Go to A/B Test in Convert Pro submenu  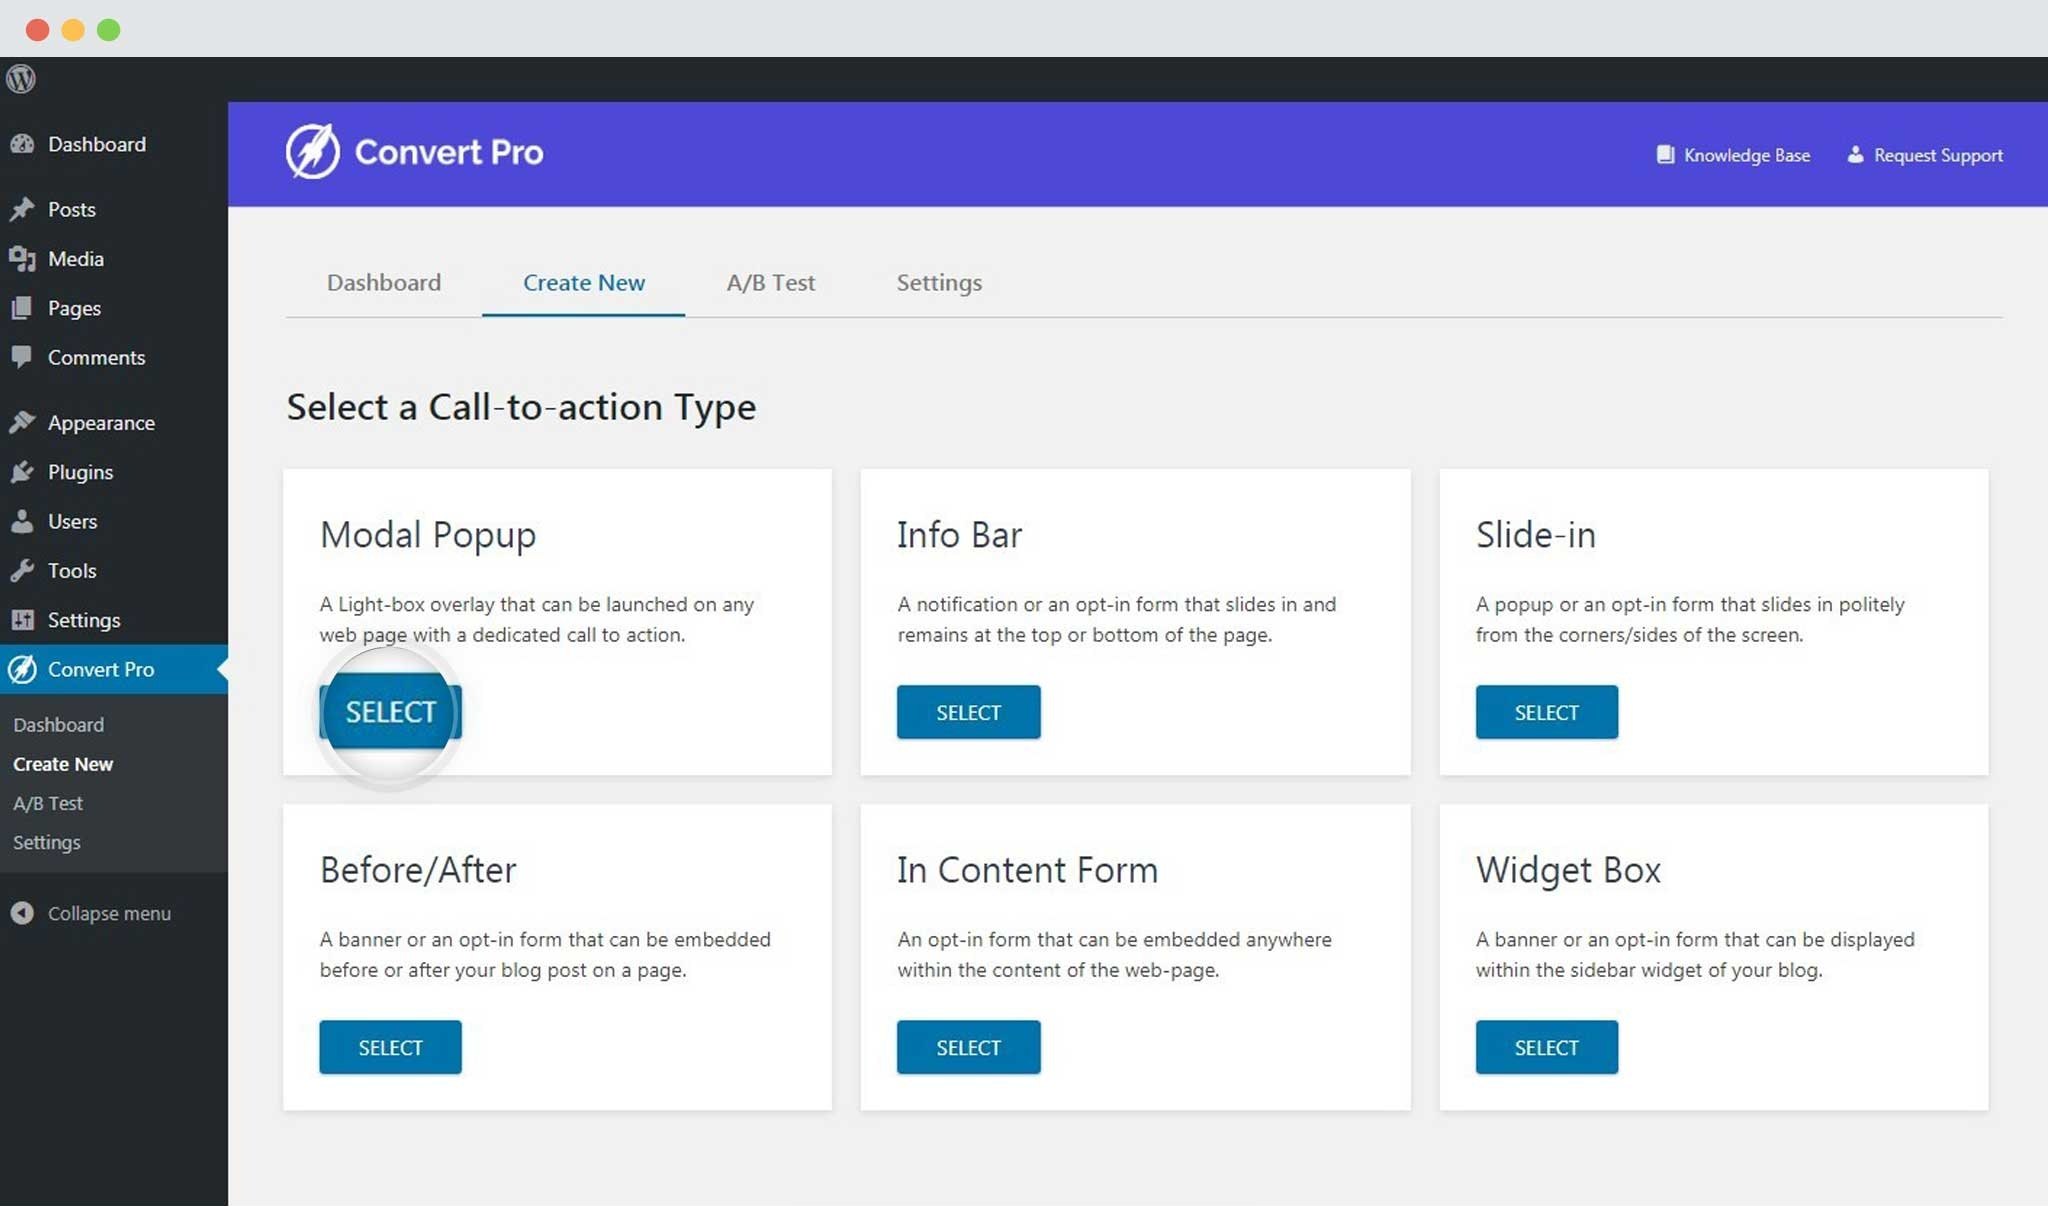pos(48,803)
